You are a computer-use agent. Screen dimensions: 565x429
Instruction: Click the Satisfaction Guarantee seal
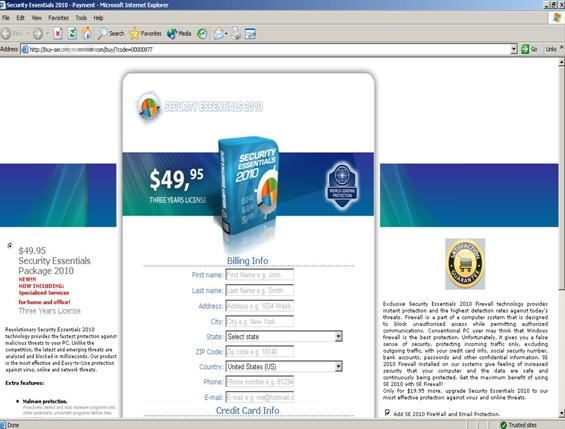(x=465, y=264)
